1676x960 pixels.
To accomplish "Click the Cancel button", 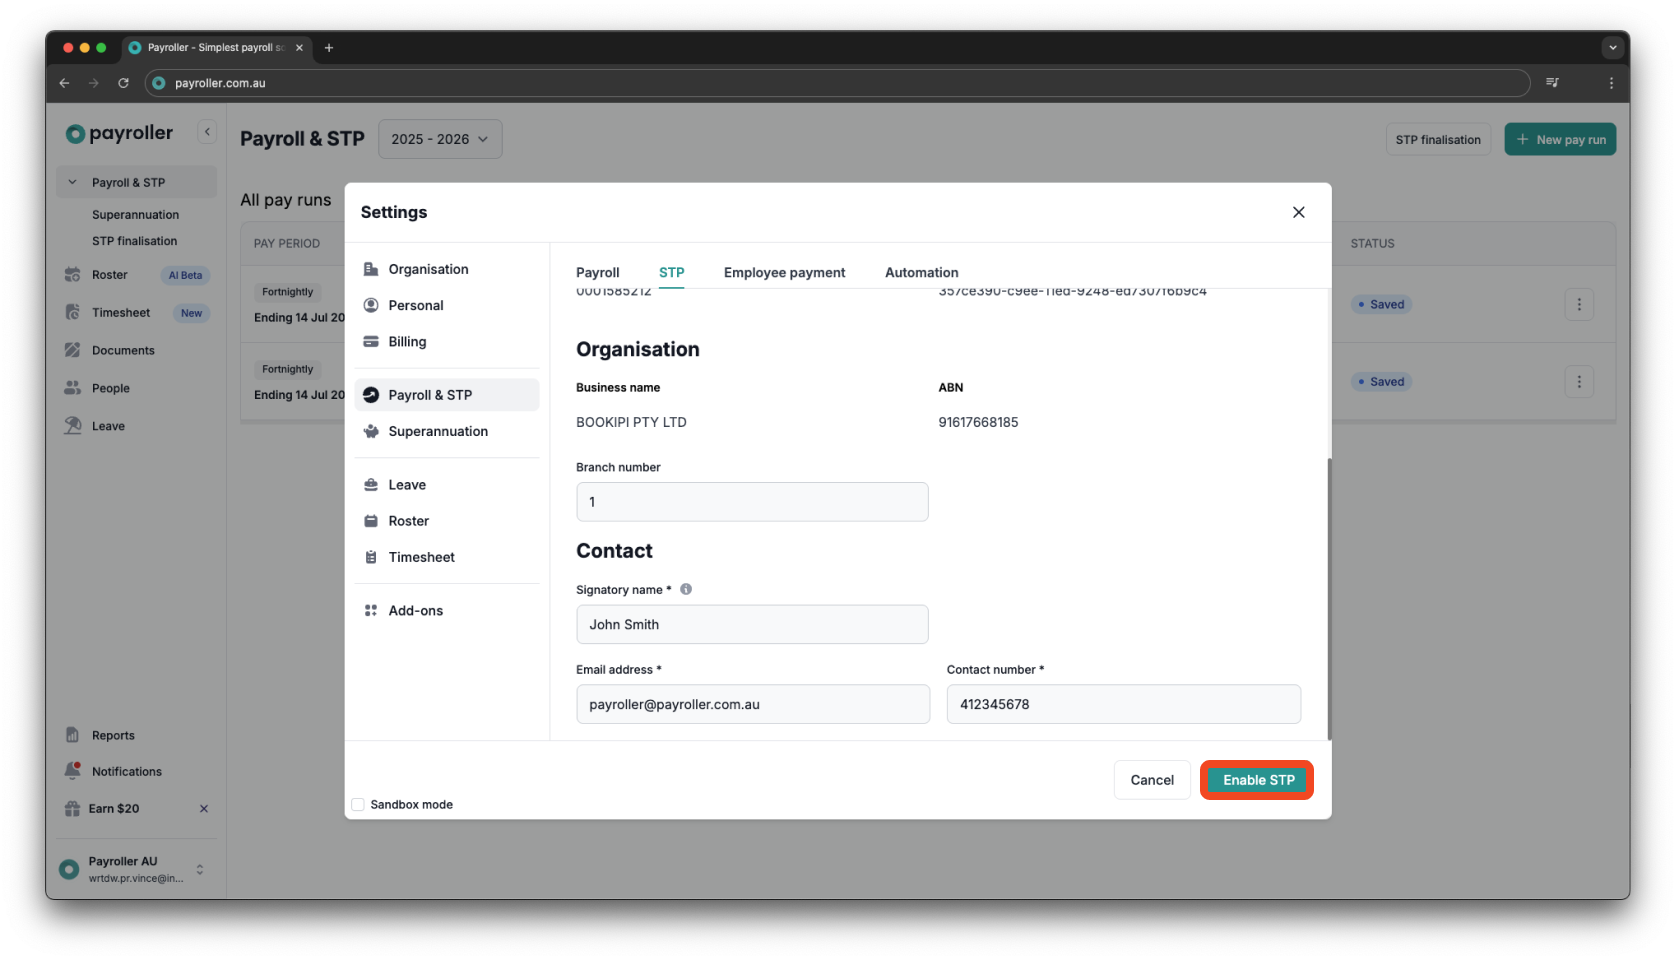I will coord(1152,780).
